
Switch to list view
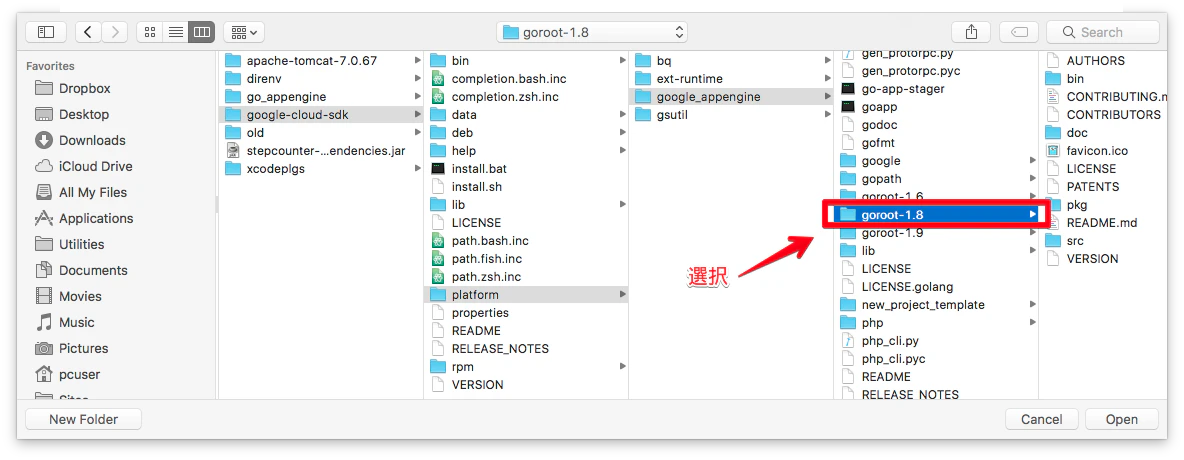click(x=175, y=32)
